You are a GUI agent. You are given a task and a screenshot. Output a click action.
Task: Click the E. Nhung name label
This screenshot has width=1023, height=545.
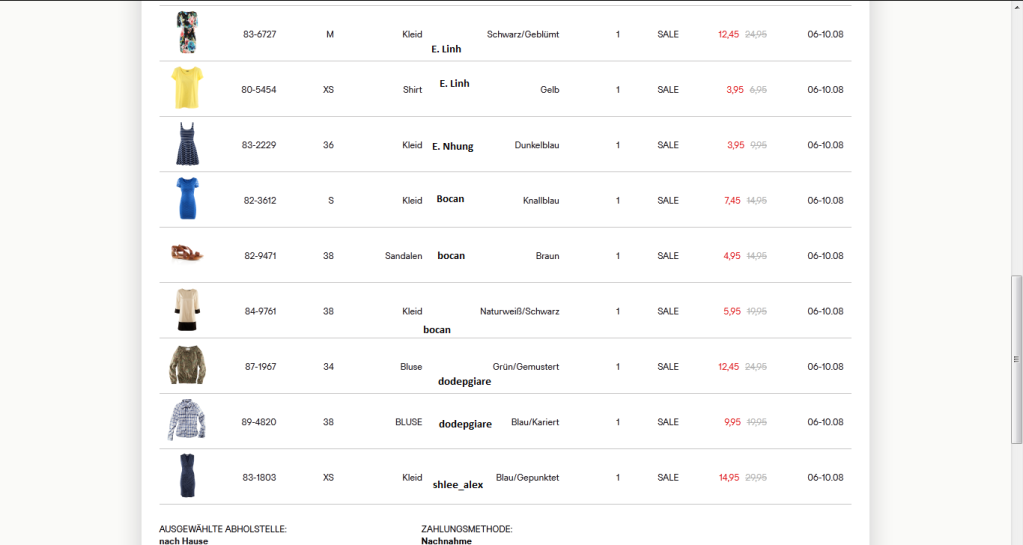(x=452, y=146)
